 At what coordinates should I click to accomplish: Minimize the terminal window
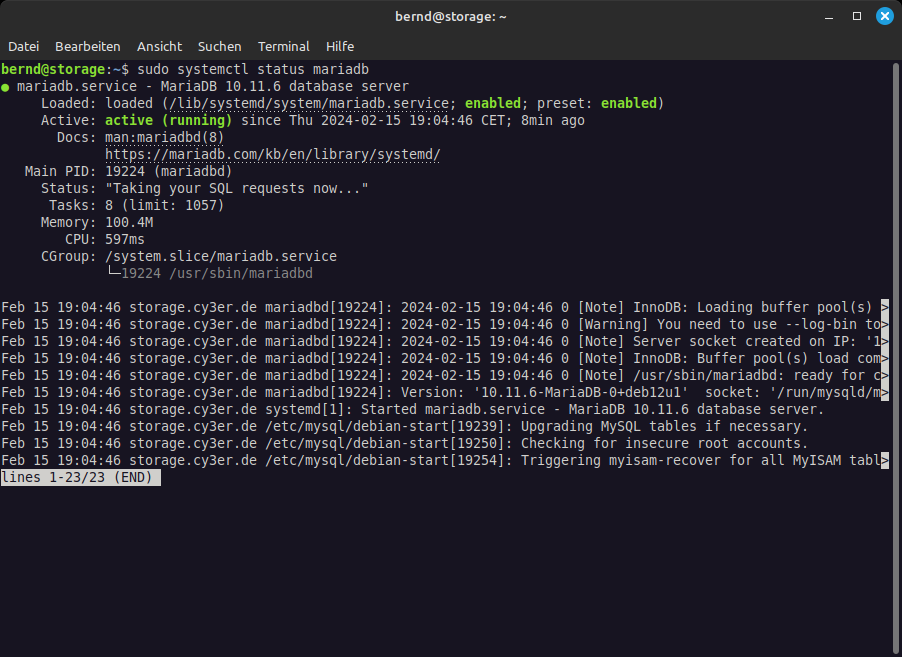pyautogui.click(x=829, y=17)
